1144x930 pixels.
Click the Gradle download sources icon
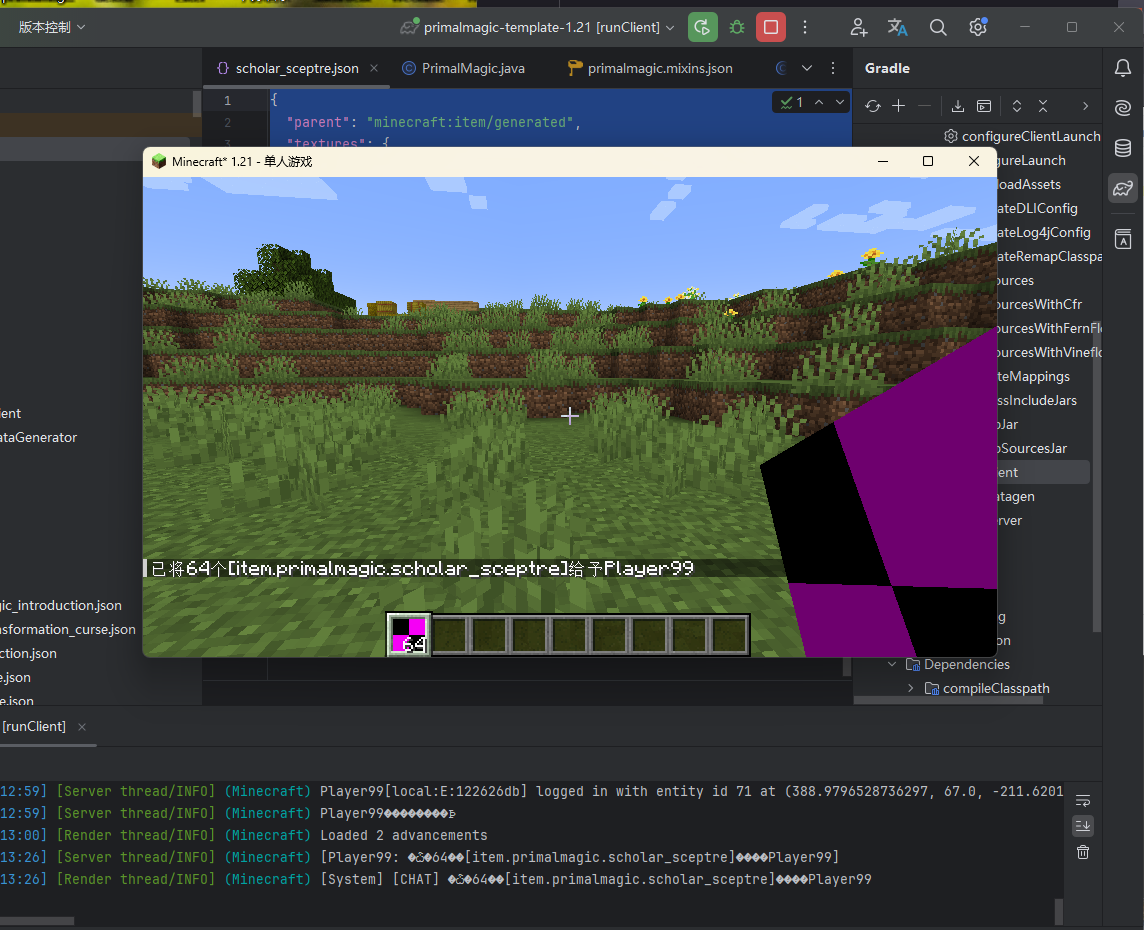(x=958, y=106)
